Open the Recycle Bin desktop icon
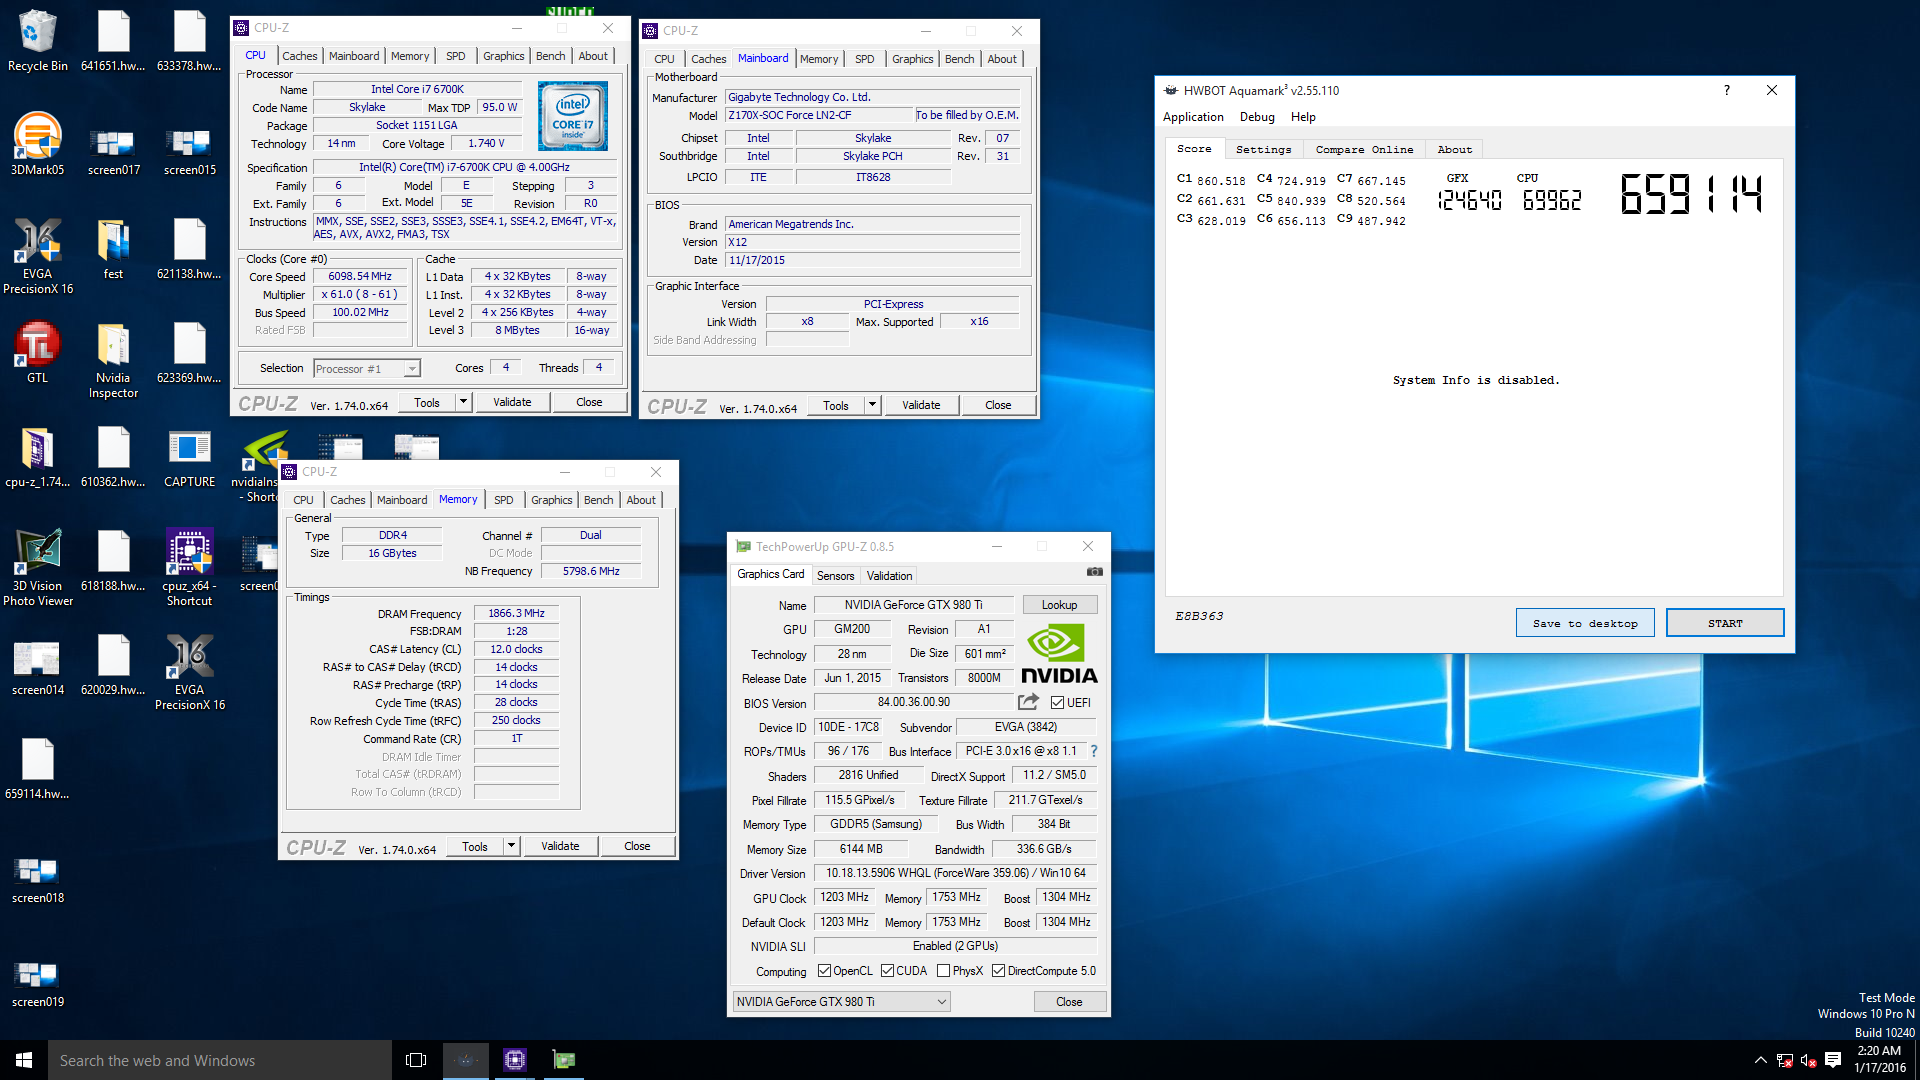Image resolution: width=1920 pixels, height=1080 pixels. coord(37,40)
